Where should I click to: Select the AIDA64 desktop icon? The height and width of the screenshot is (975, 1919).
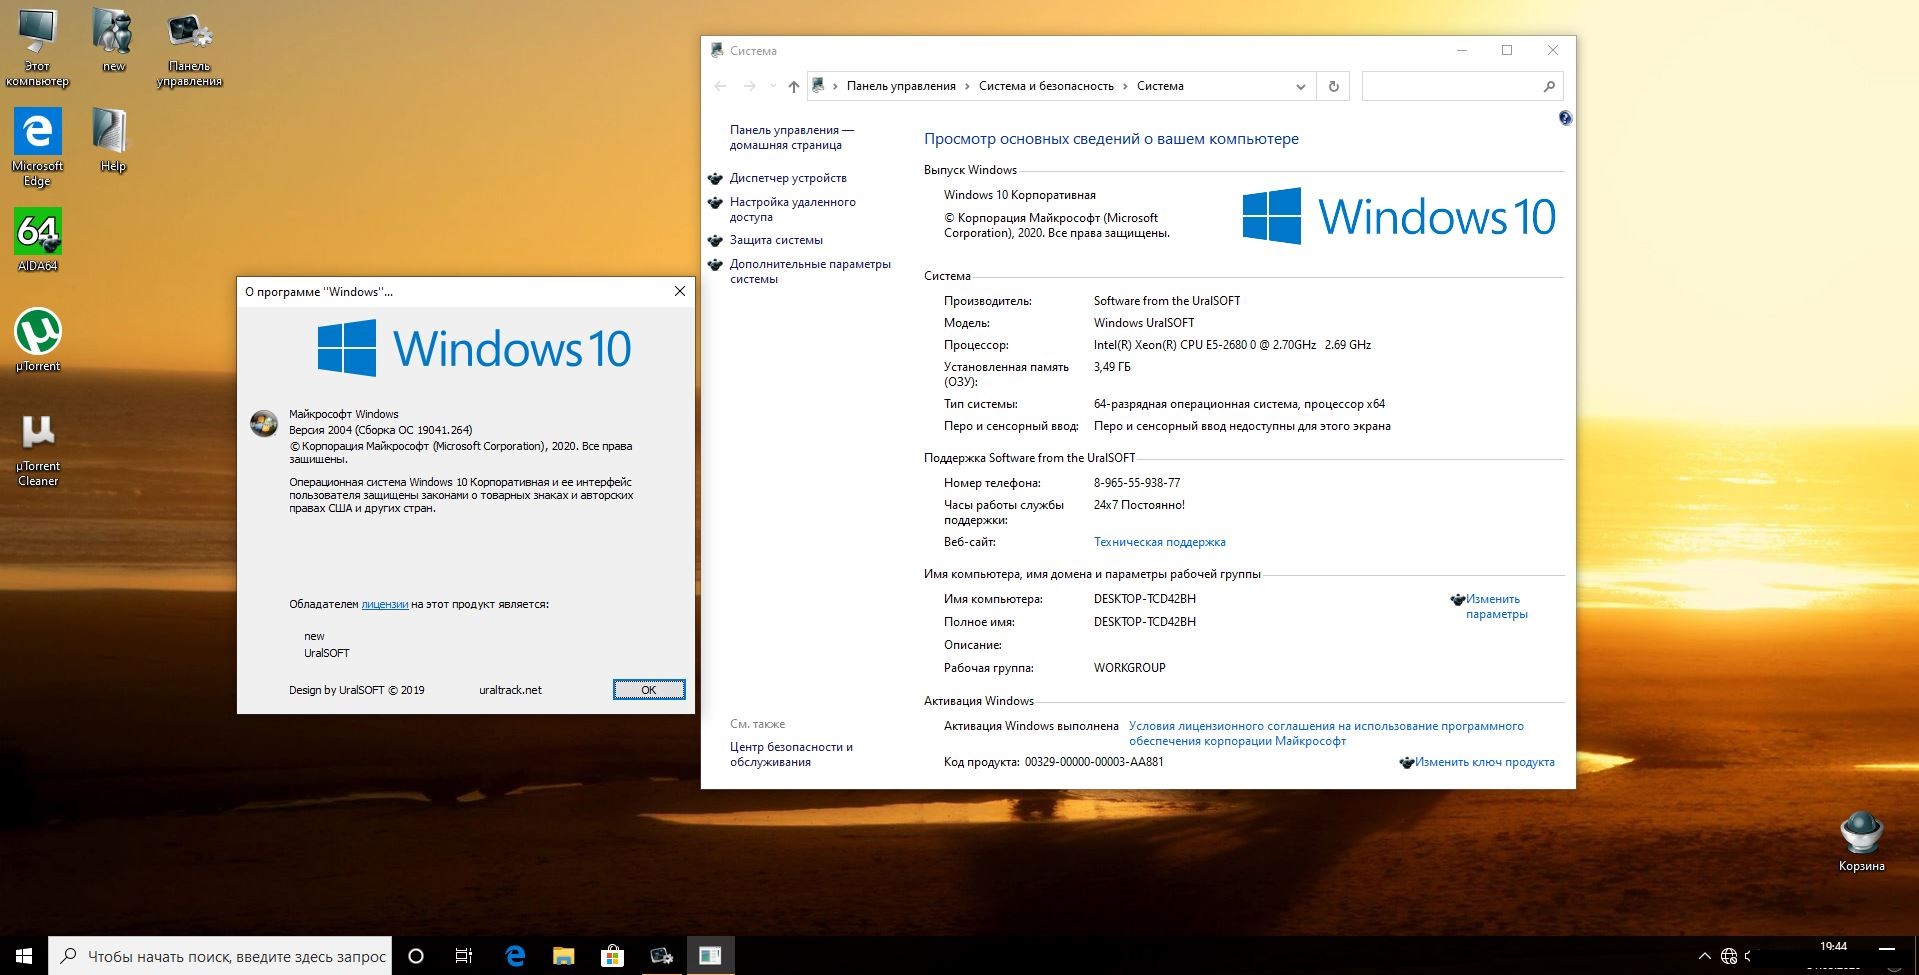click(37, 240)
